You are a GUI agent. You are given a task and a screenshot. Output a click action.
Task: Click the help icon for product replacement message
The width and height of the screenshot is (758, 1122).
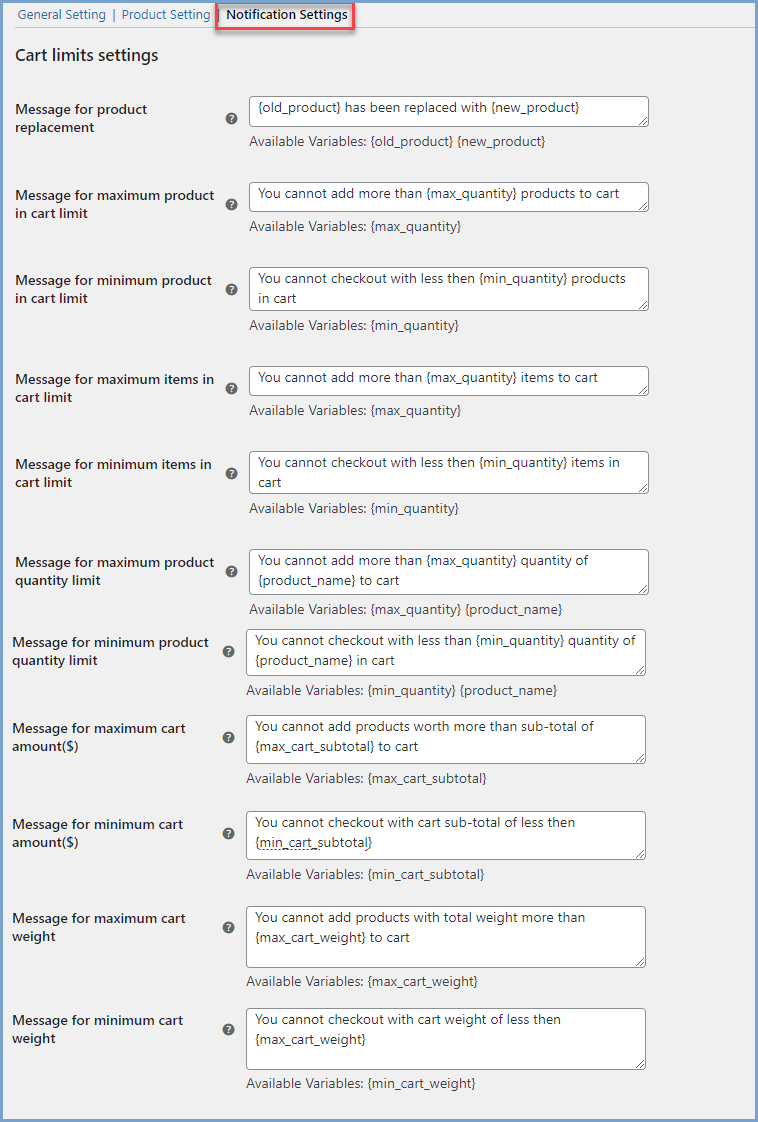[231, 118]
